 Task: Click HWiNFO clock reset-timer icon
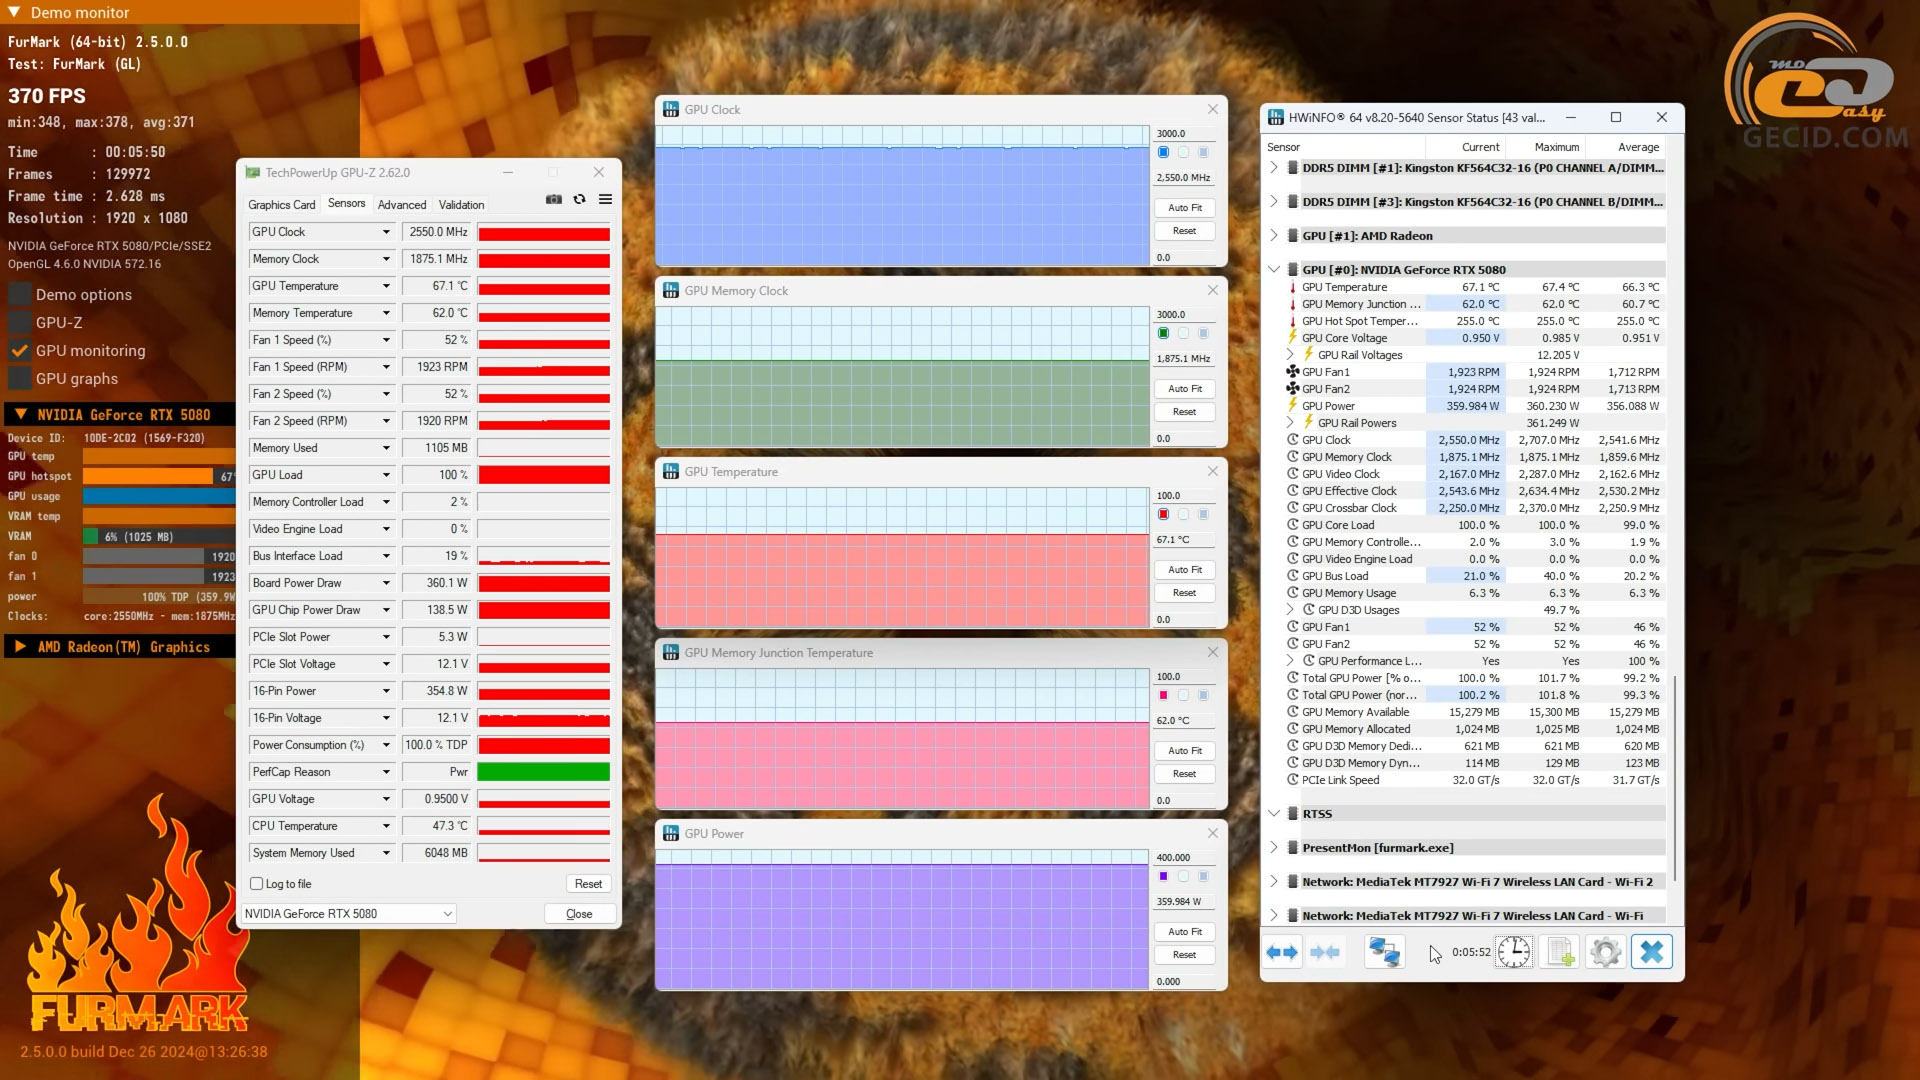click(x=1513, y=952)
